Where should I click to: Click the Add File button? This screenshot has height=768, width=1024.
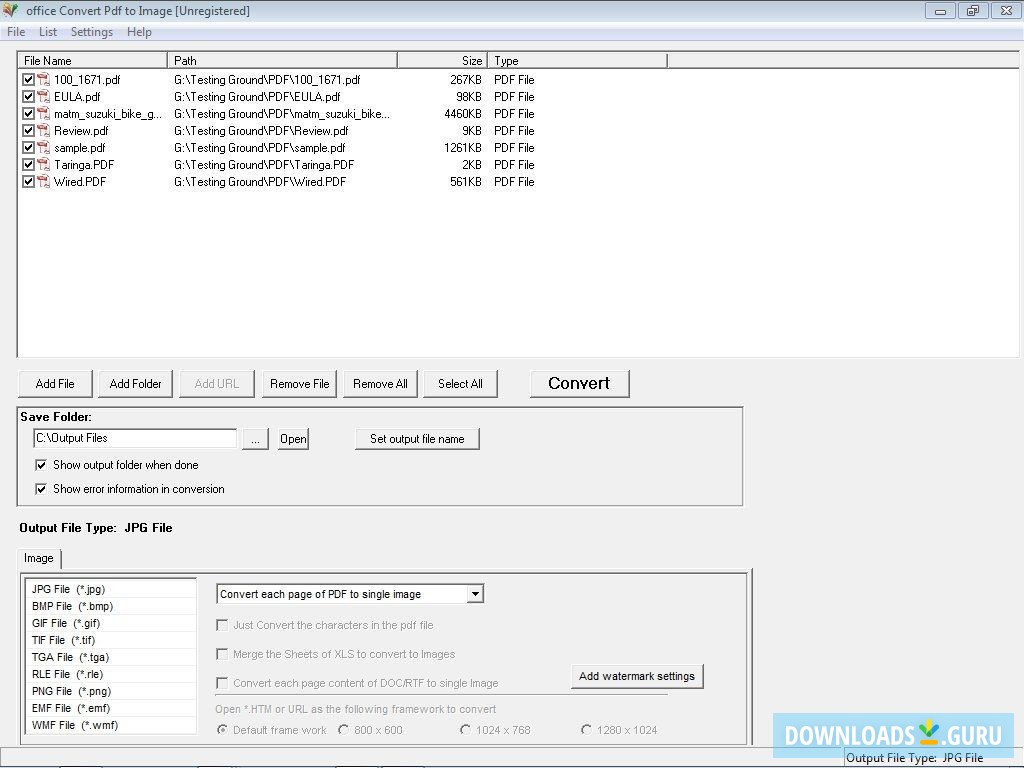[55, 384]
